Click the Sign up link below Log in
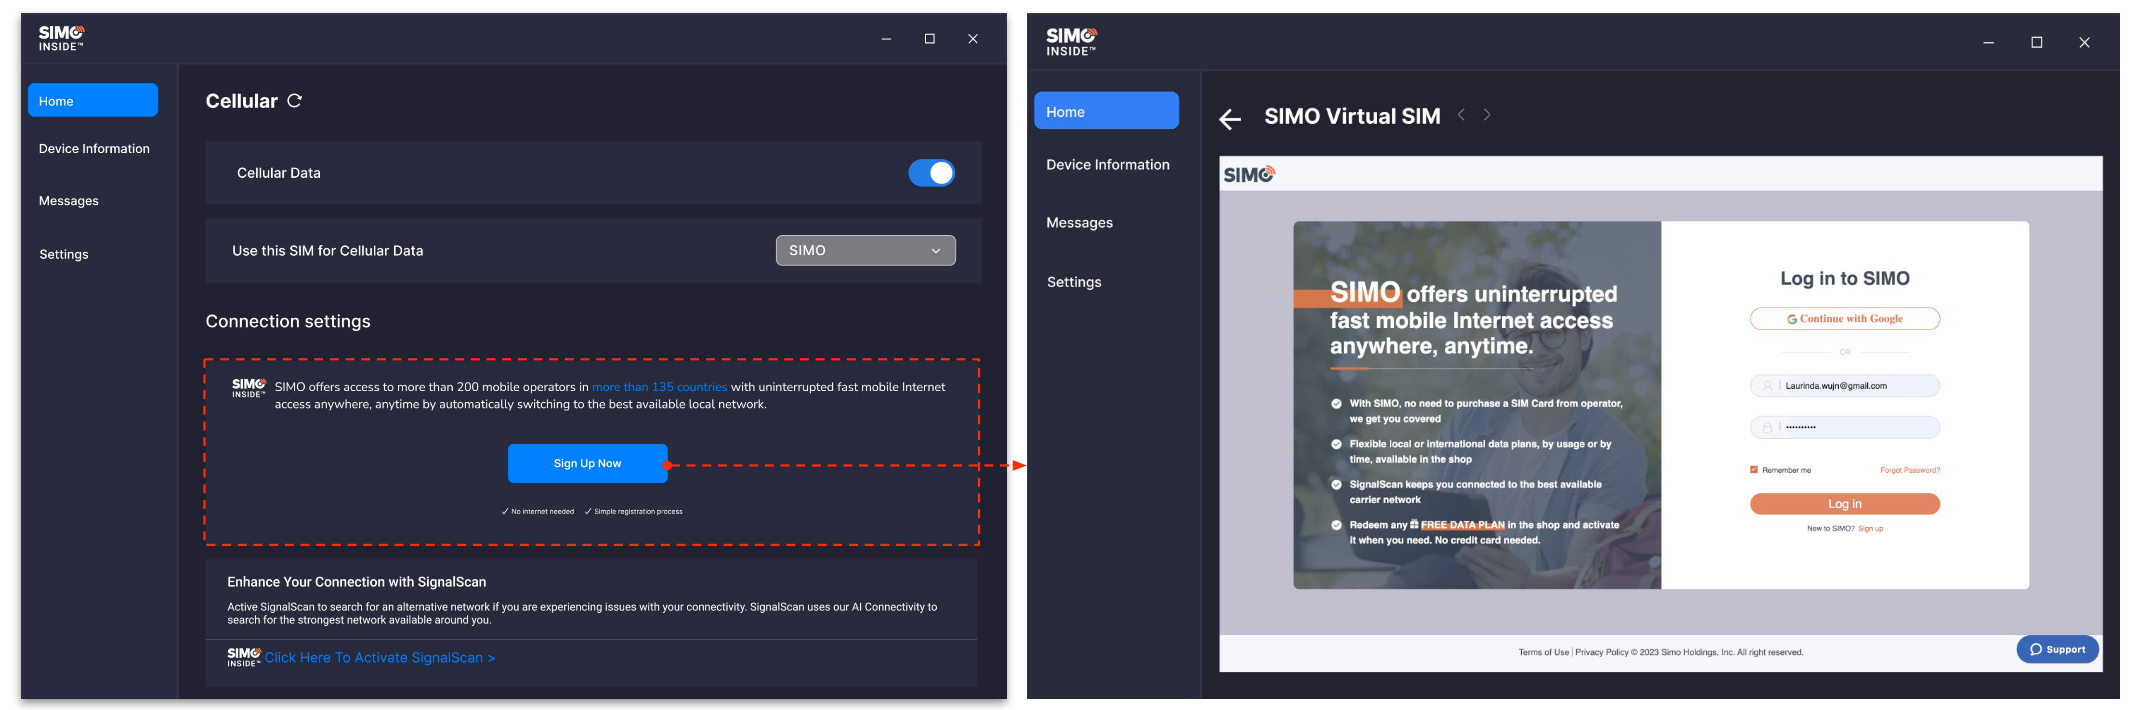 (1871, 529)
